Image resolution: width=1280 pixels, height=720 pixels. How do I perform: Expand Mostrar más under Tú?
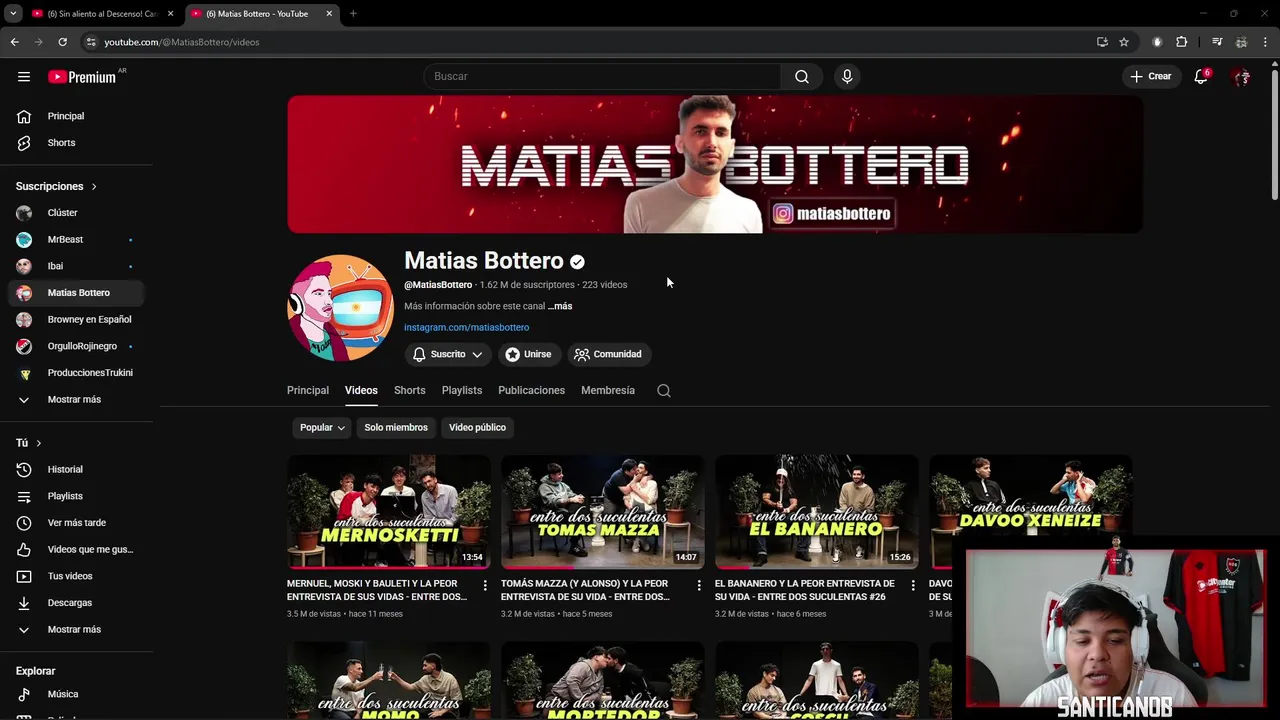[76, 630]
